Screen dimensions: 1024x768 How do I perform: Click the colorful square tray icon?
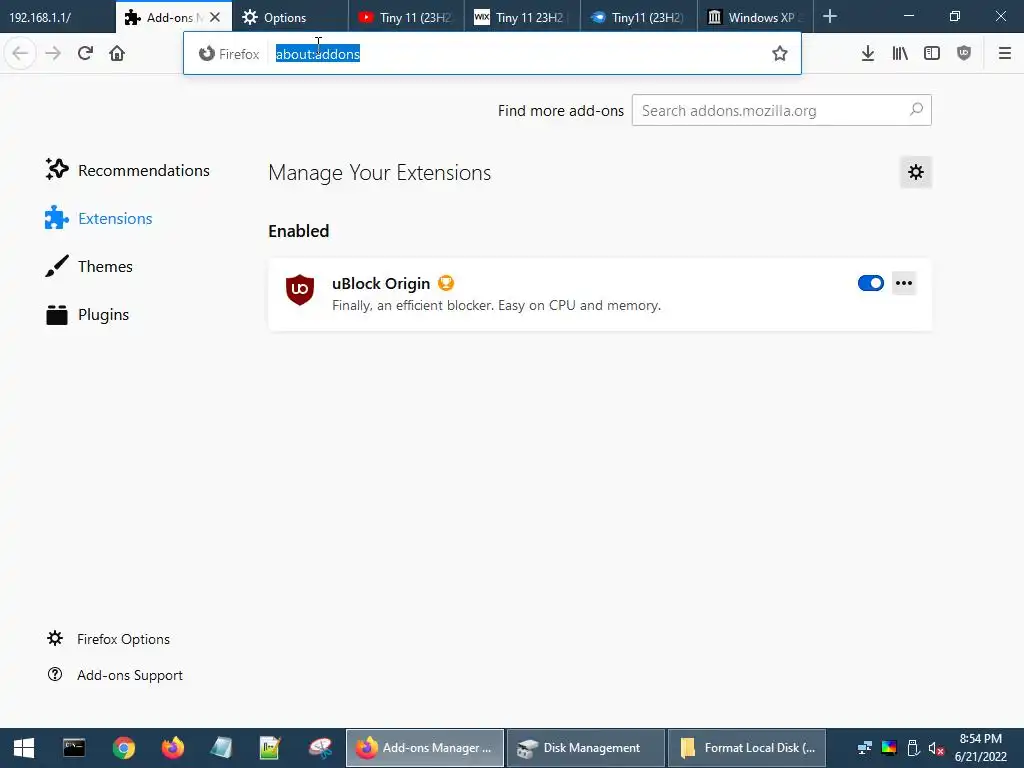(889, 748)
